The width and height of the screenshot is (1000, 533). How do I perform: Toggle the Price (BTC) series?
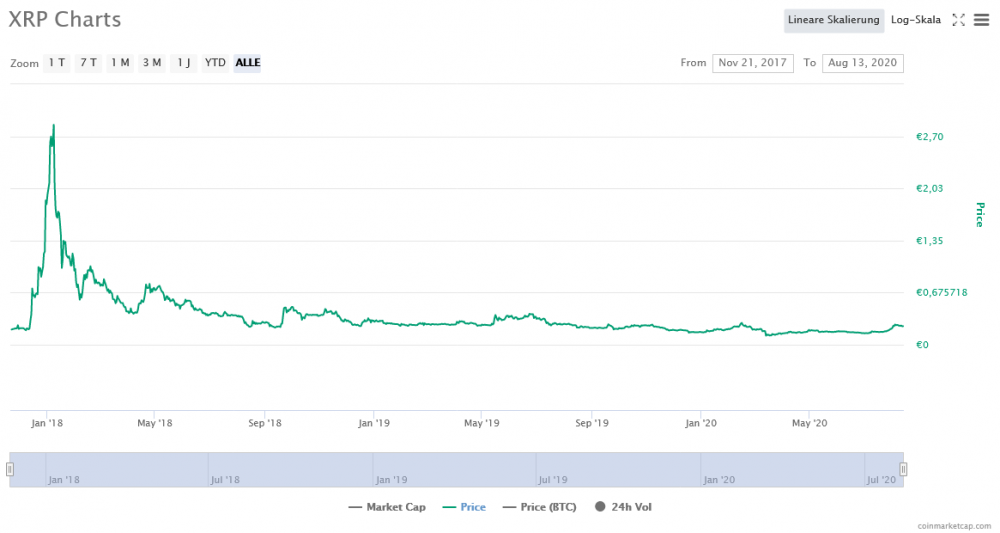pos(539,507)
